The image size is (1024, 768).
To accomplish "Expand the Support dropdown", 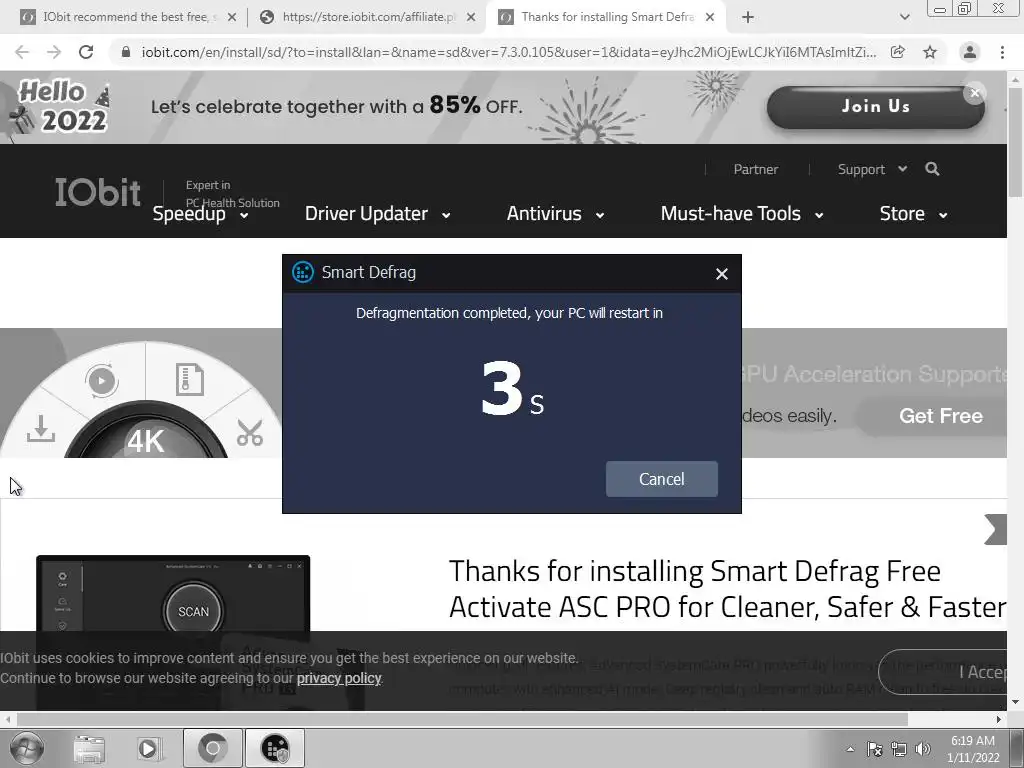I will pos(872,169).
